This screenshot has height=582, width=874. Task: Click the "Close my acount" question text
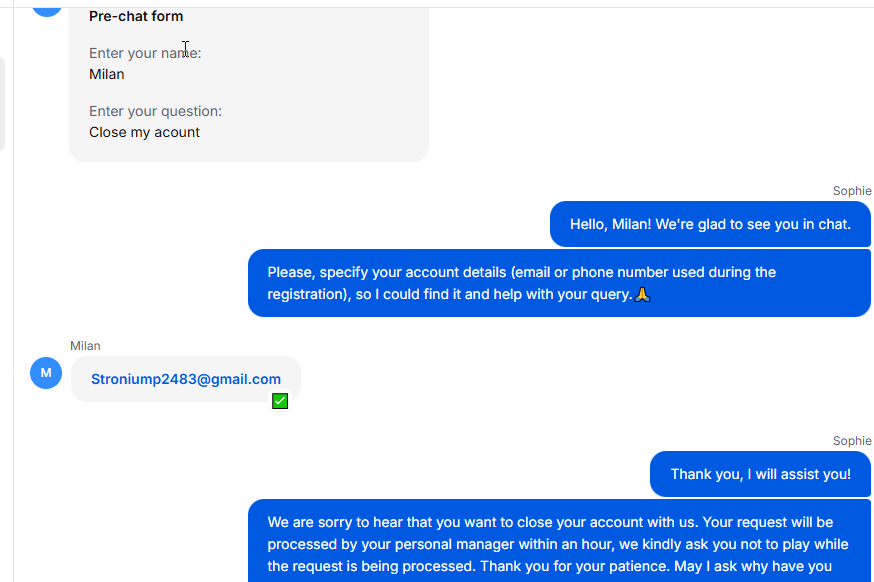tap(144, 132)
